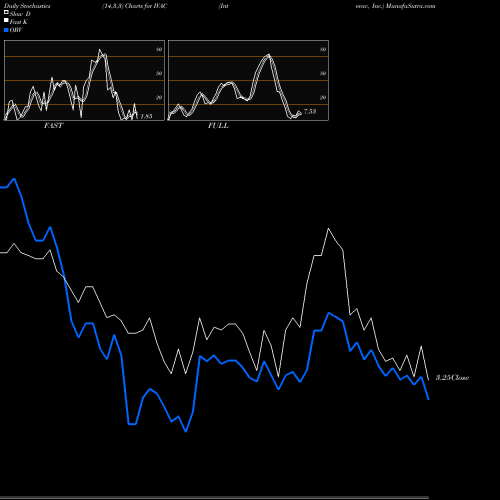Click the 'FULL' label below chart
The width and height of the screenshot is (500, 500).
click(218, 126)
